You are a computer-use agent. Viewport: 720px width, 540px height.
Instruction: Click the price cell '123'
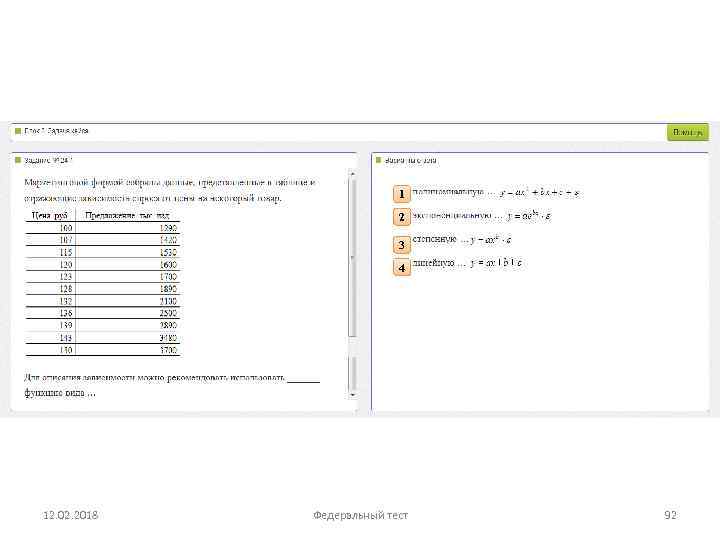point(66,276)
